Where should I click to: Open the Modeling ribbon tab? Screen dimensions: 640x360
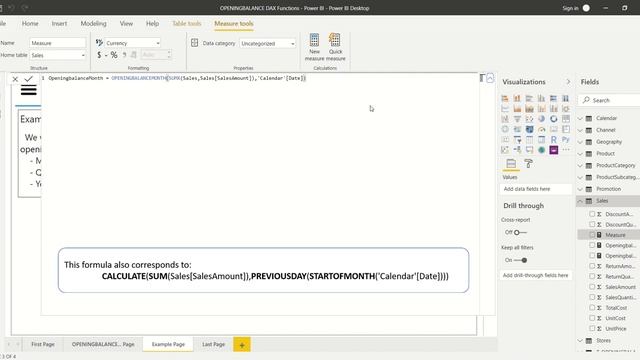[x=93, y=24]
